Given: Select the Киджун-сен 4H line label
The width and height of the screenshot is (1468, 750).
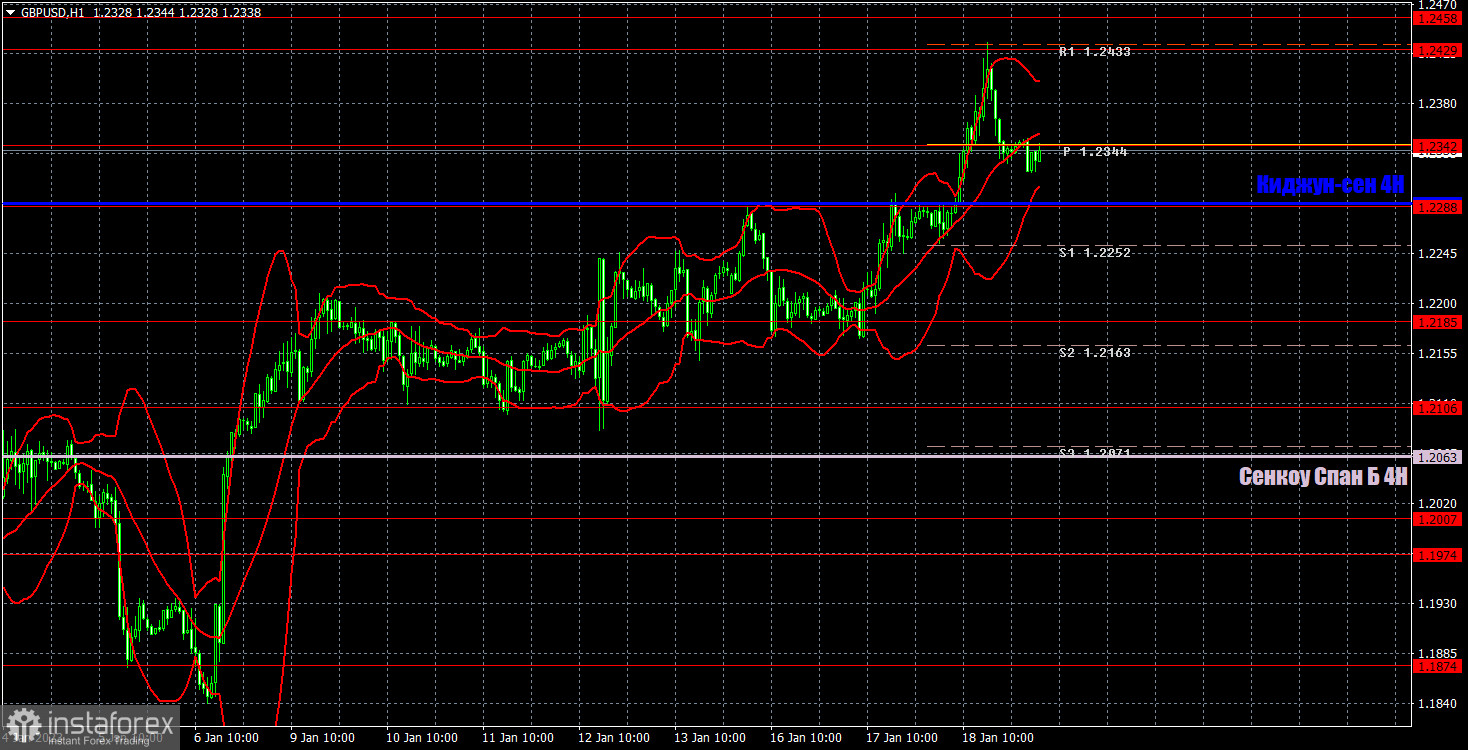Looking at the screenshot, I should point(1330,185).
